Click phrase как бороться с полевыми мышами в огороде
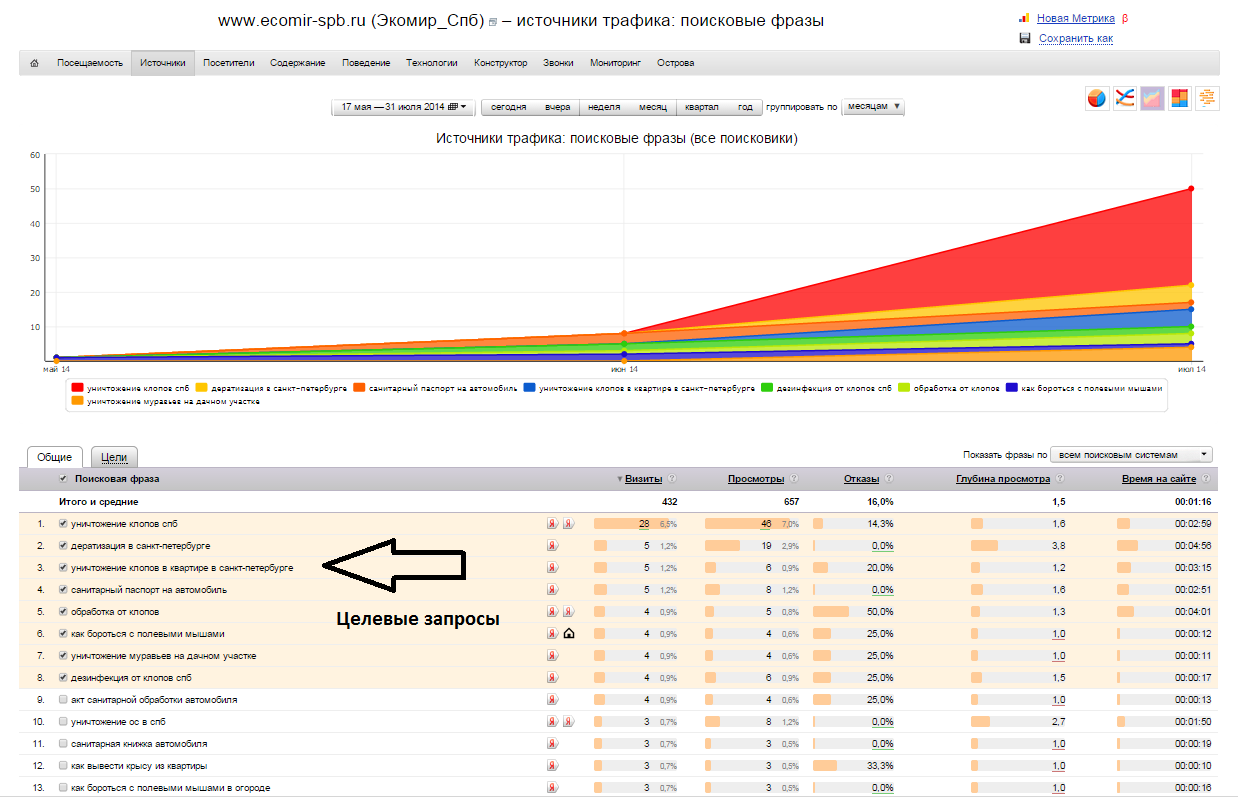Screen dimensions: 1238x797 (x=171, y=787)
